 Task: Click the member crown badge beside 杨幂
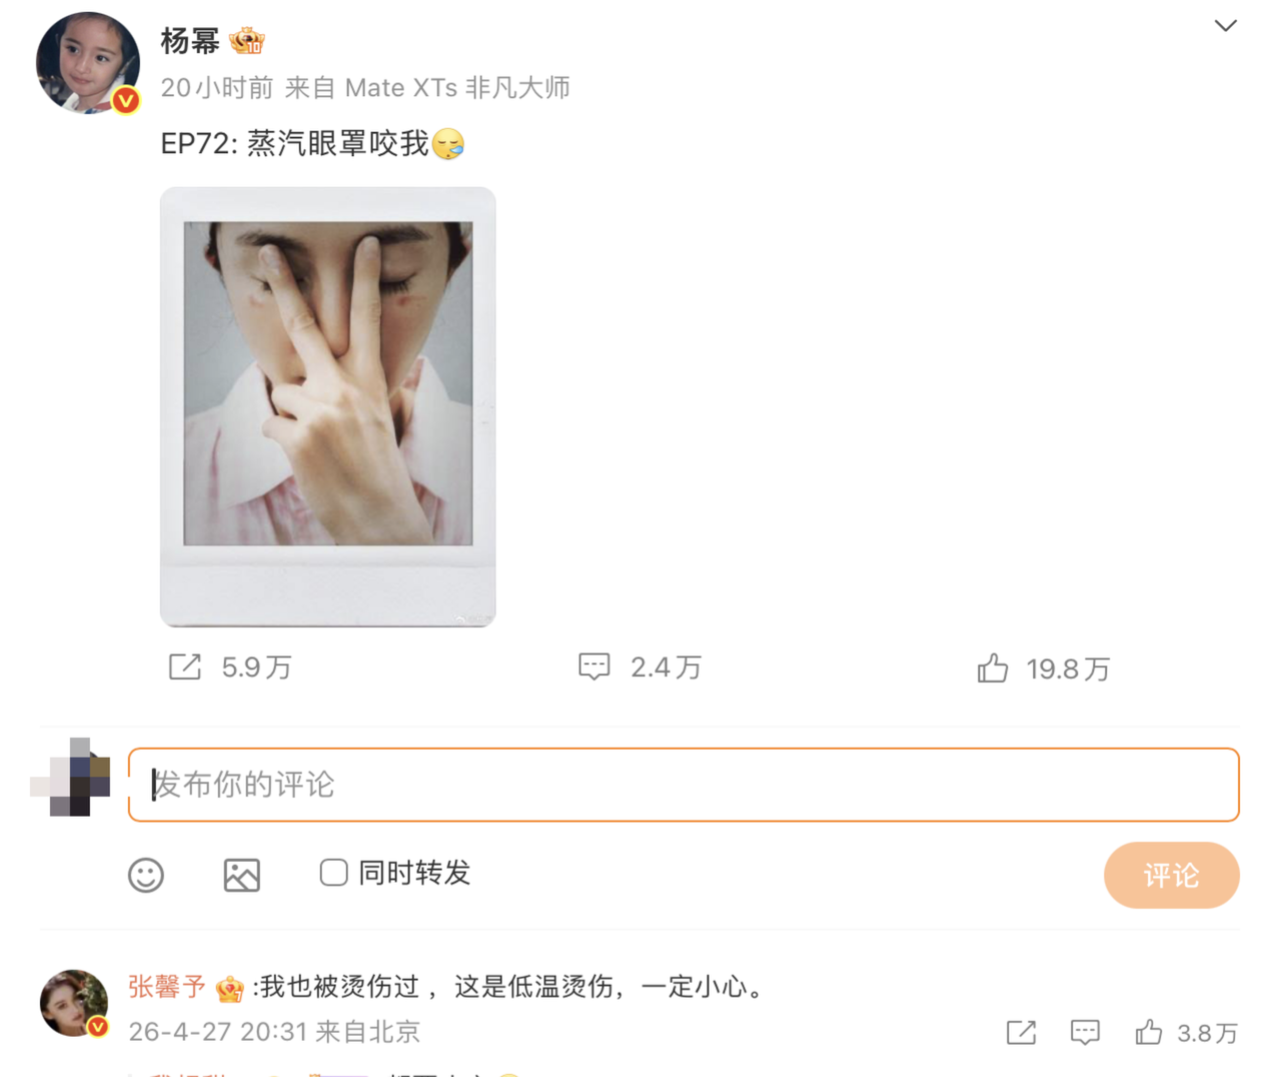pyautogui.click(x=246, y=41)
